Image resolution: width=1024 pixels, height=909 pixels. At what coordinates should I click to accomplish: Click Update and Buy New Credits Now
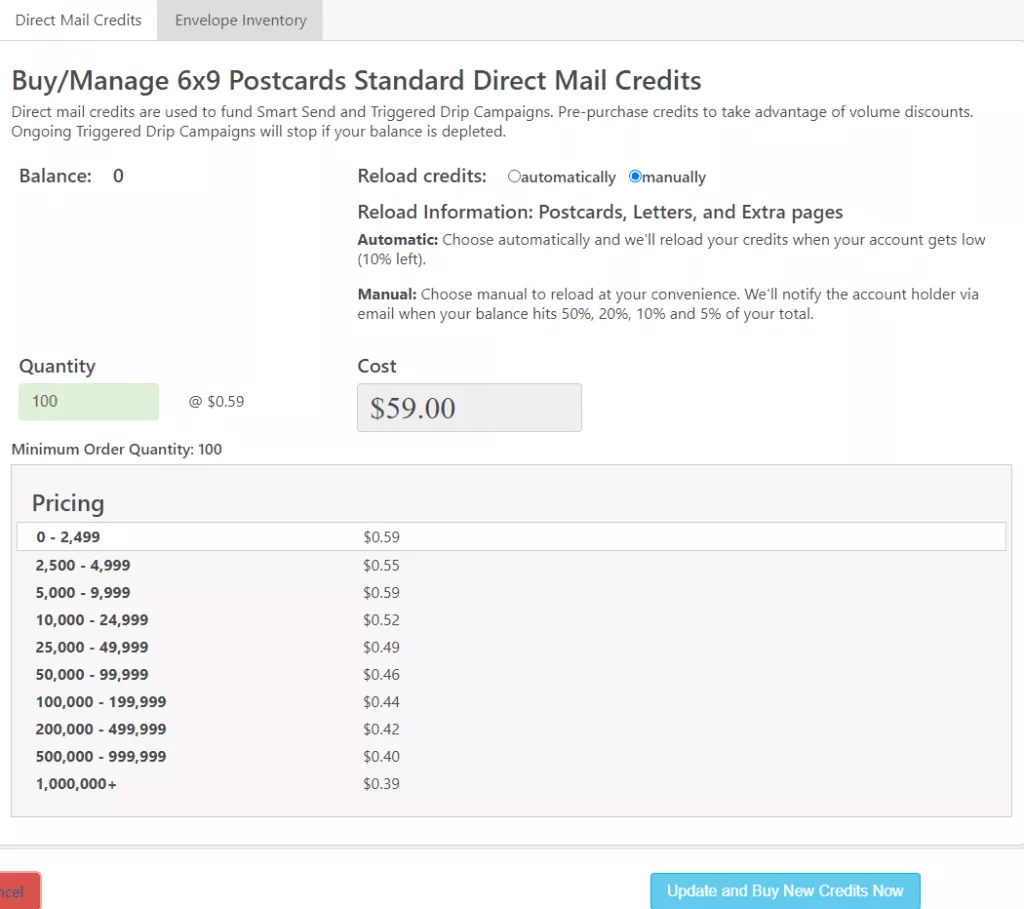[x=785, y=891]
